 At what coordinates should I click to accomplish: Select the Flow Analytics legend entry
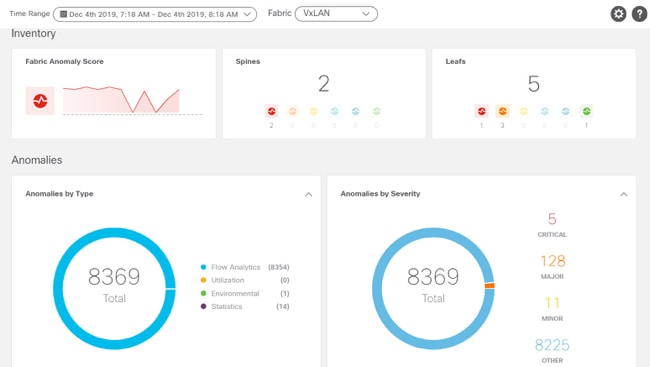point(245,267)
